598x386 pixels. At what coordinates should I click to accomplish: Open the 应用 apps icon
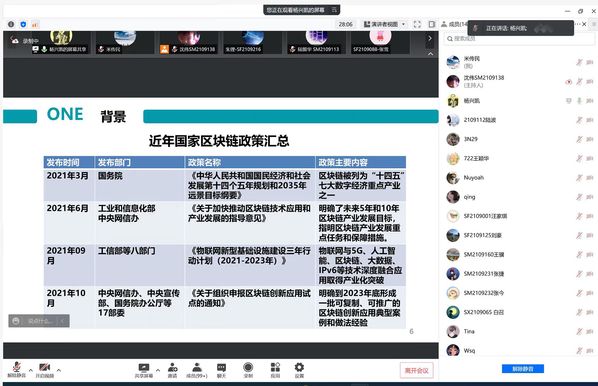click(x=275, y=370)
